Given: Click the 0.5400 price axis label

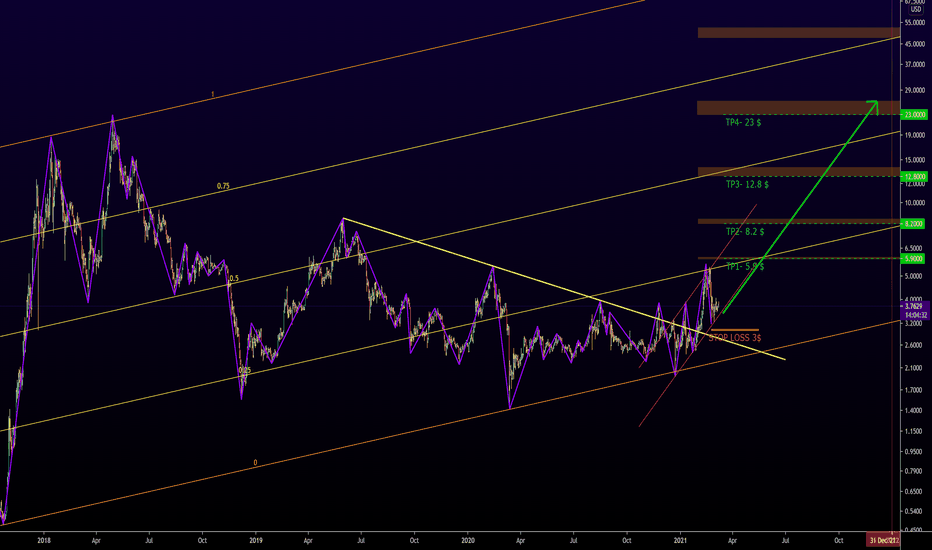Looking at the screenshot, I should coord(914,511).
